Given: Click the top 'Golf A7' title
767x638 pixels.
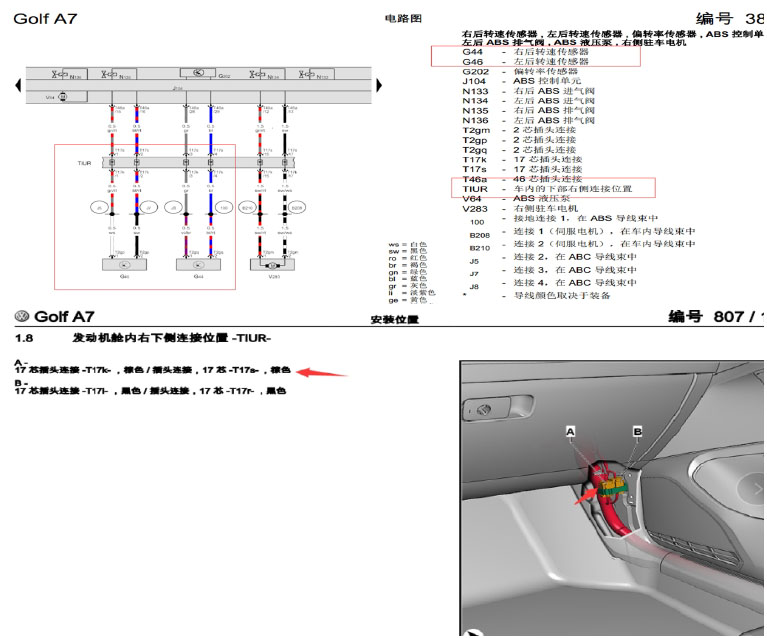Looking at the screenshot, I should (45, 19).
